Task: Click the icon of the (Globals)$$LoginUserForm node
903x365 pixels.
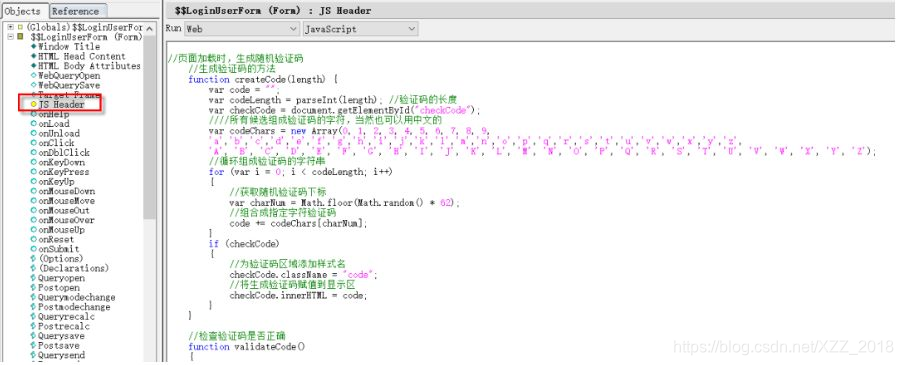Action: (20, 27)
